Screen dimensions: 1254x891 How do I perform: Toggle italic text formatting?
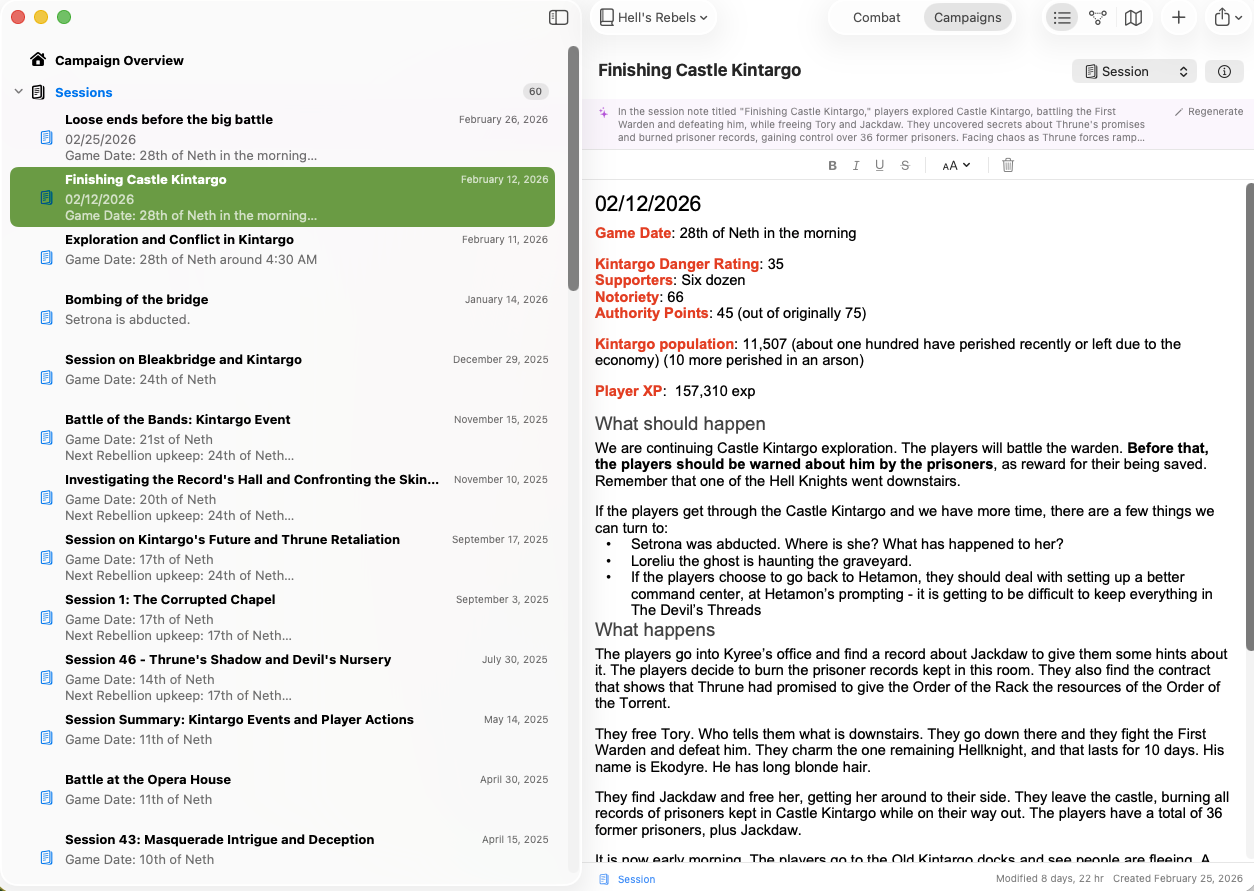click(856, 165)
